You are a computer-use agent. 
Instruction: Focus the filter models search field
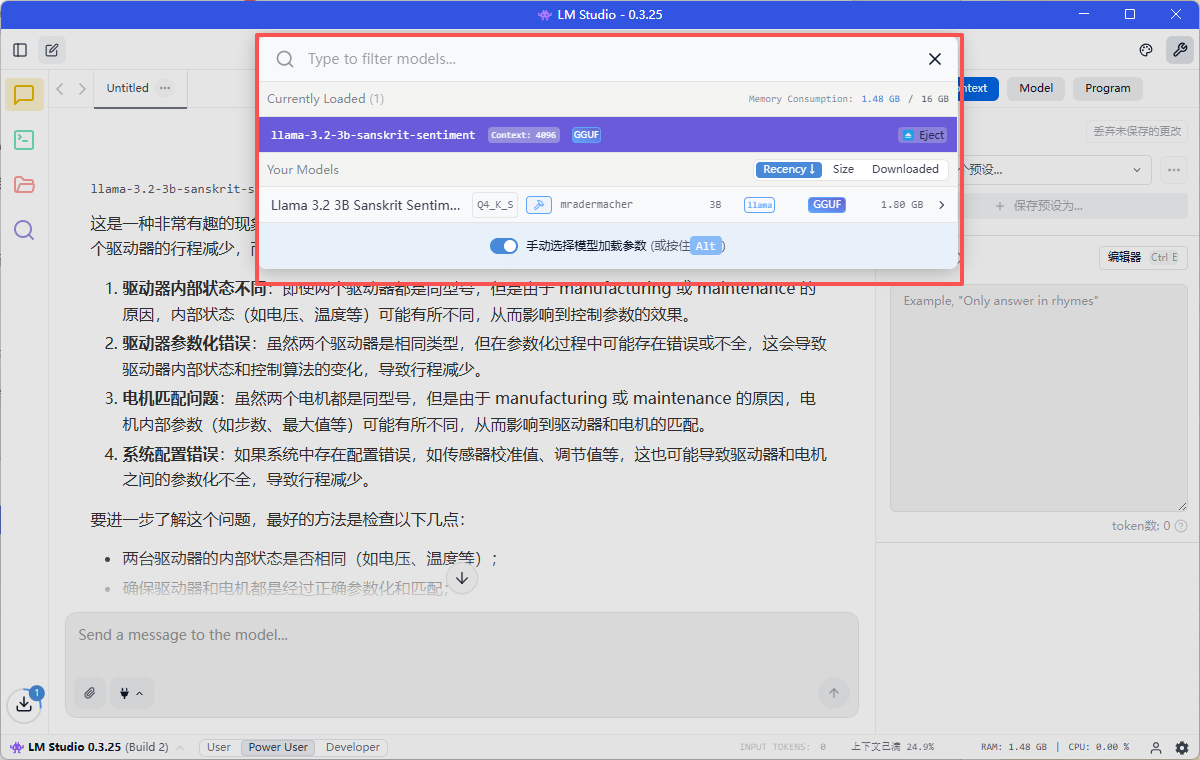pyautogui.click(x=610, y=59)
